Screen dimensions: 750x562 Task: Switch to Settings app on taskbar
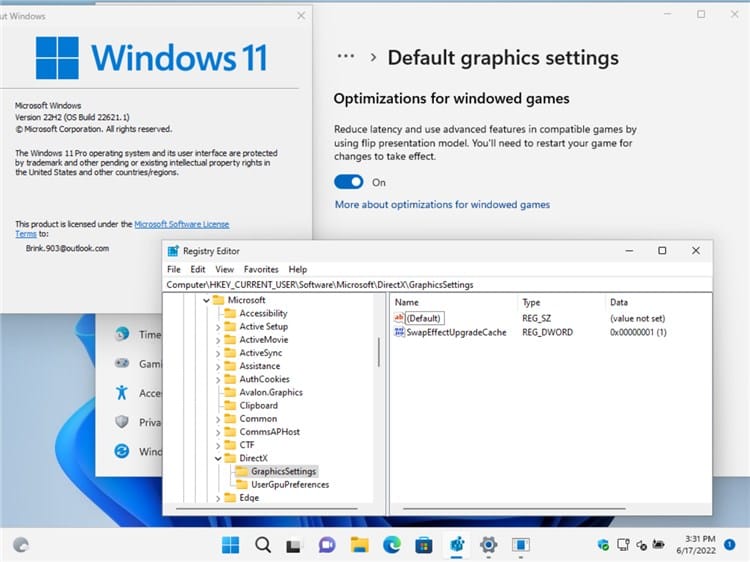pyautogui.click(x=488, y=545)
